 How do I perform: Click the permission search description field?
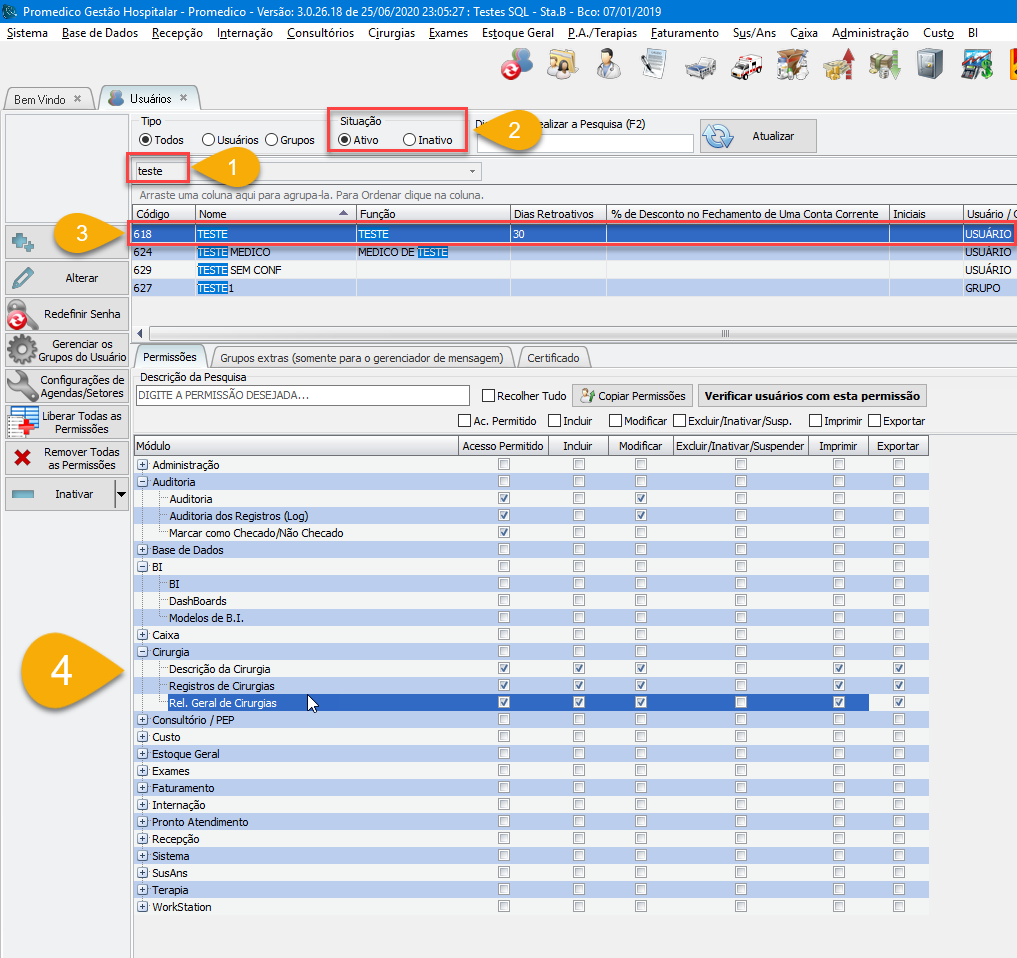pyautogui.click(x=301, y=396)
